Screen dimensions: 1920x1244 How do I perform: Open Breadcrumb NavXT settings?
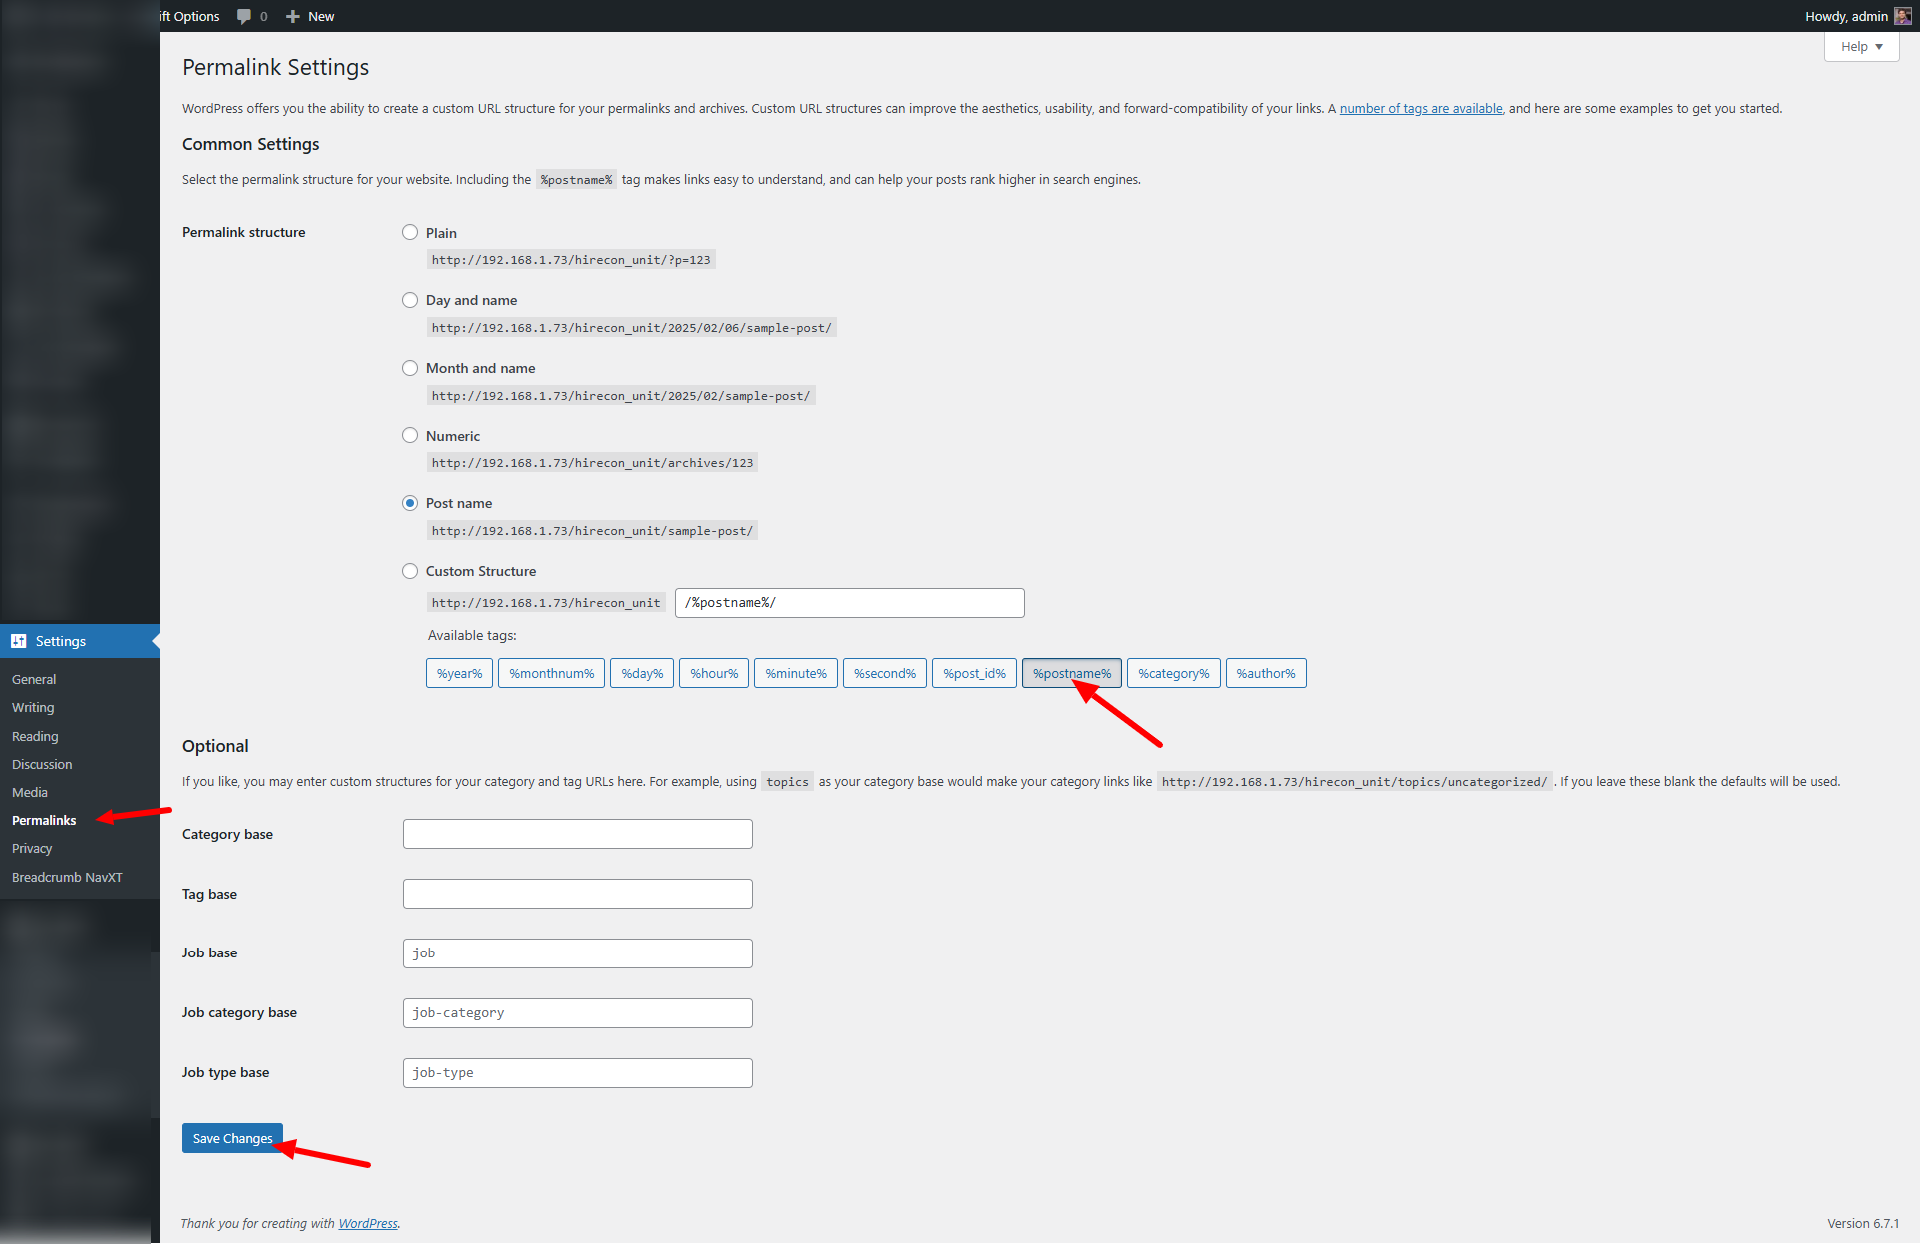coord(67,877)
